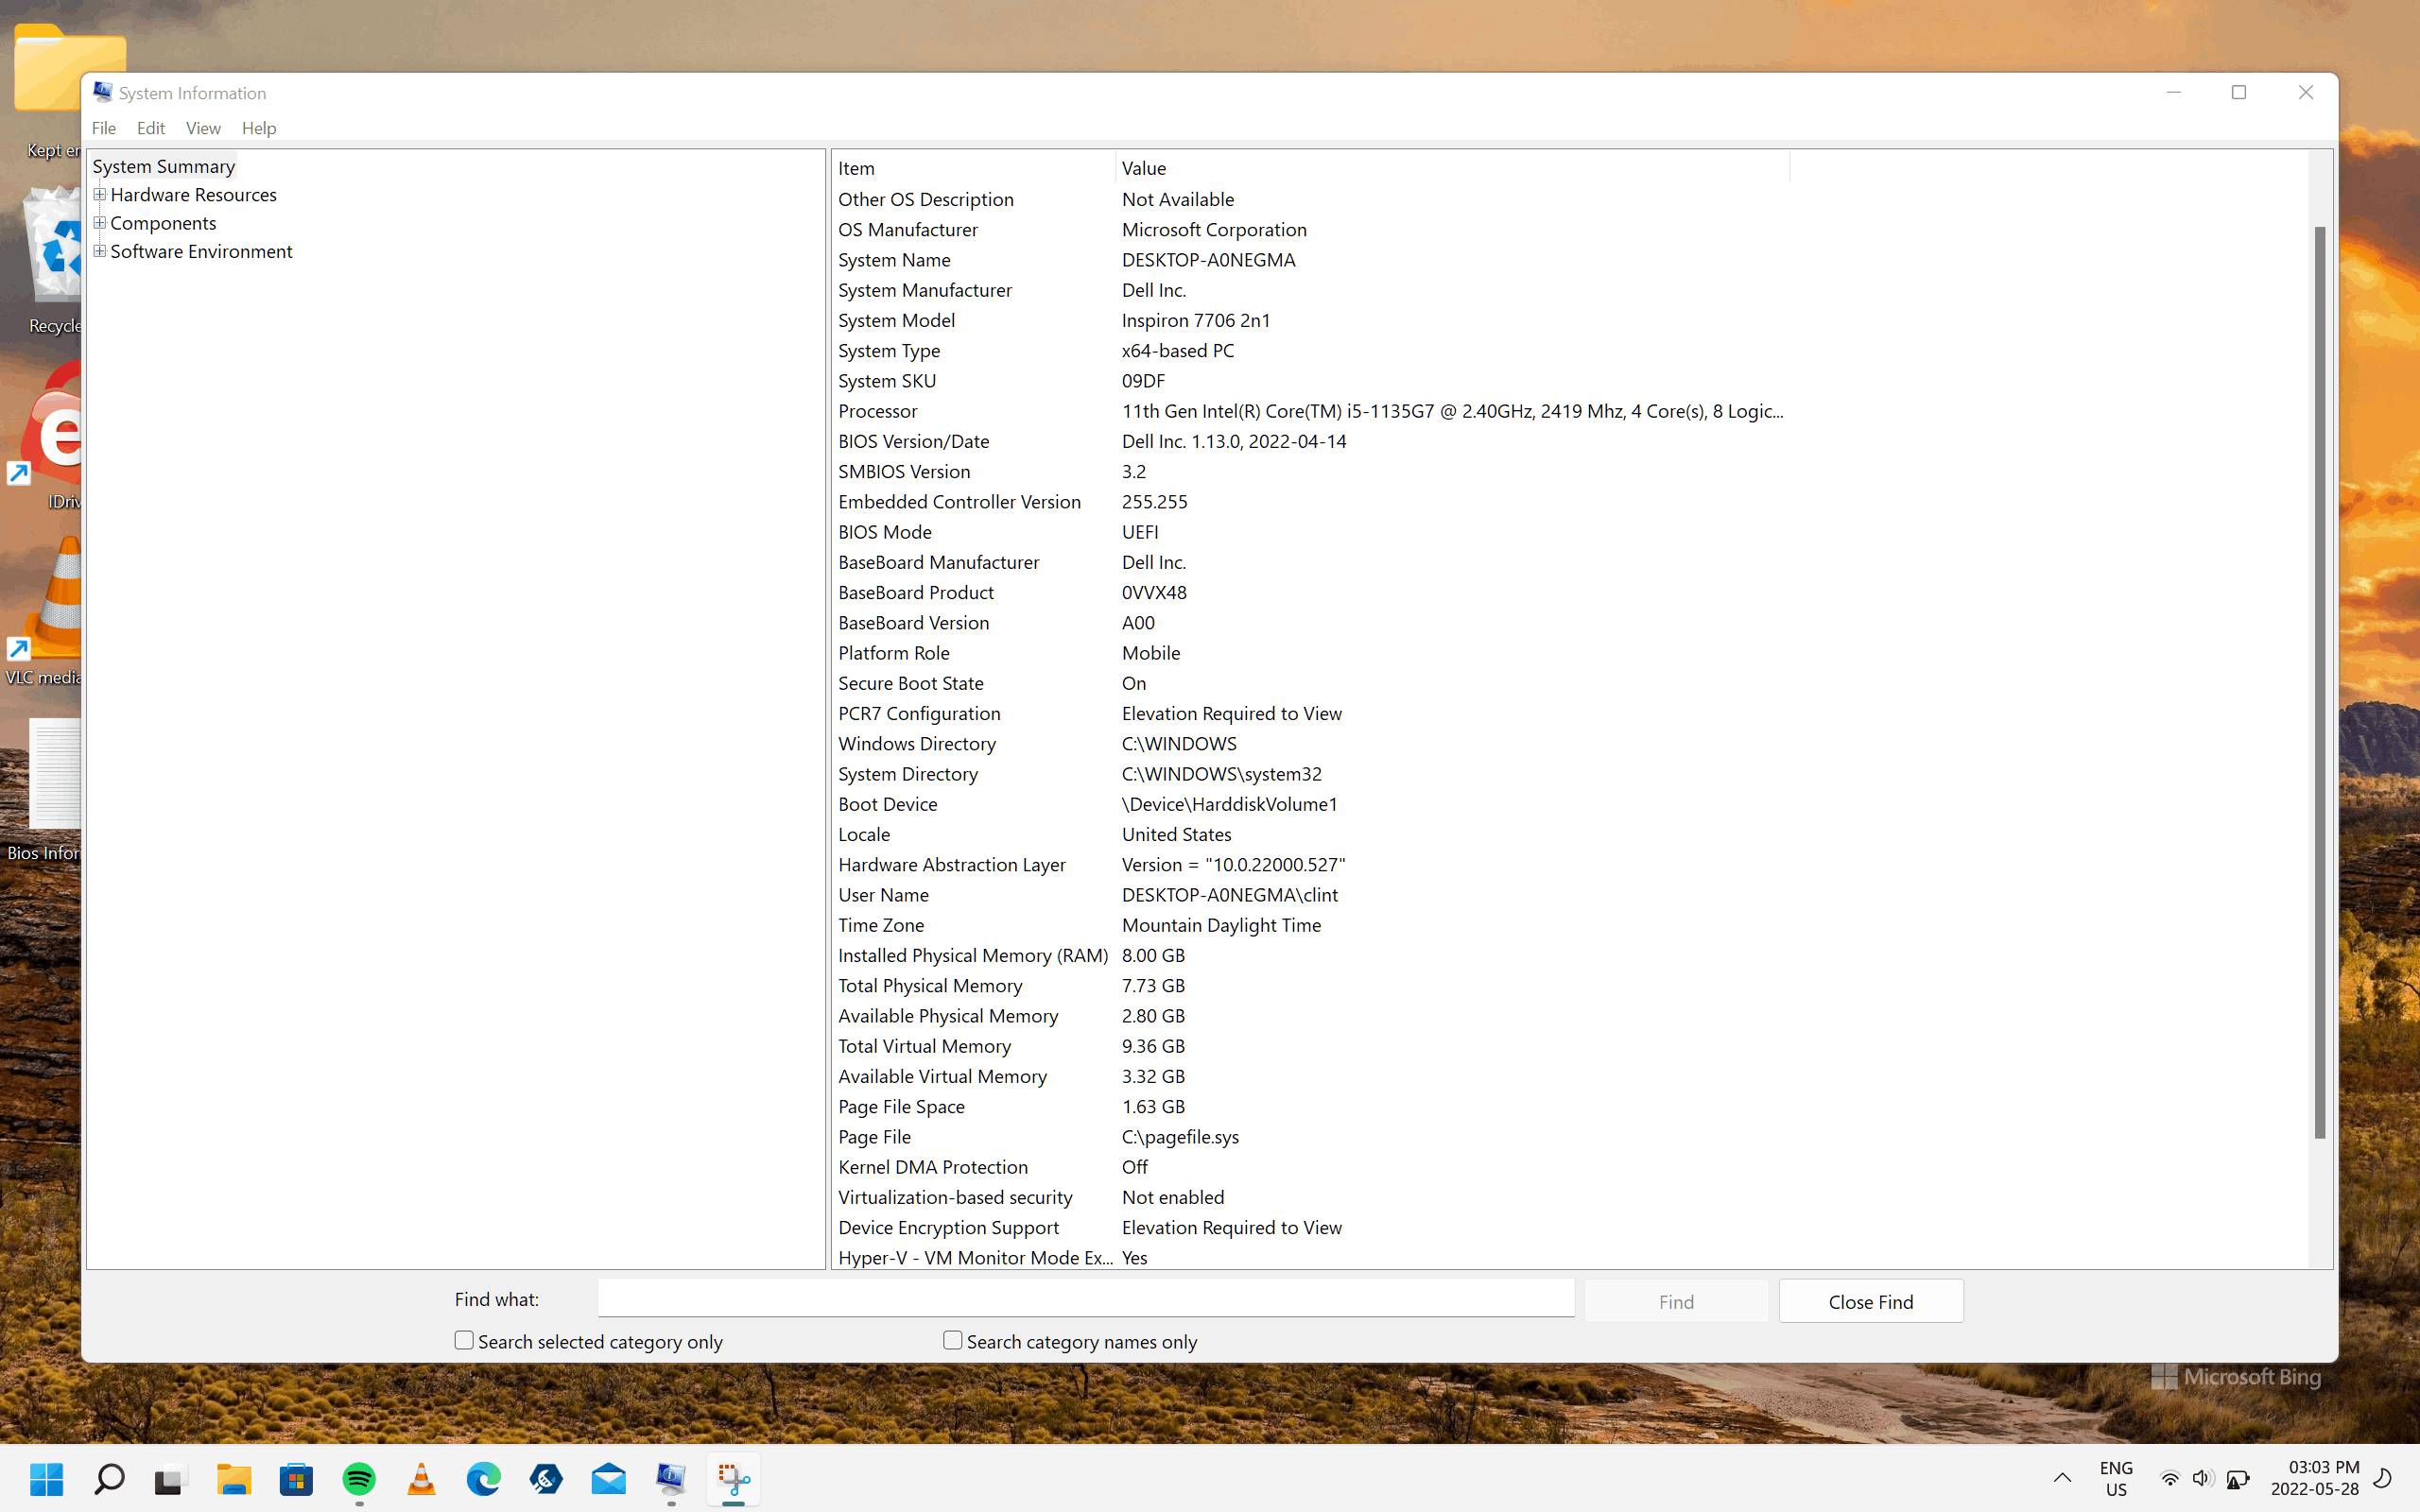This screenshot has width=2420, height=1512.
Task: Click System Information taskbar icon
Action: tap(671, 1478)
